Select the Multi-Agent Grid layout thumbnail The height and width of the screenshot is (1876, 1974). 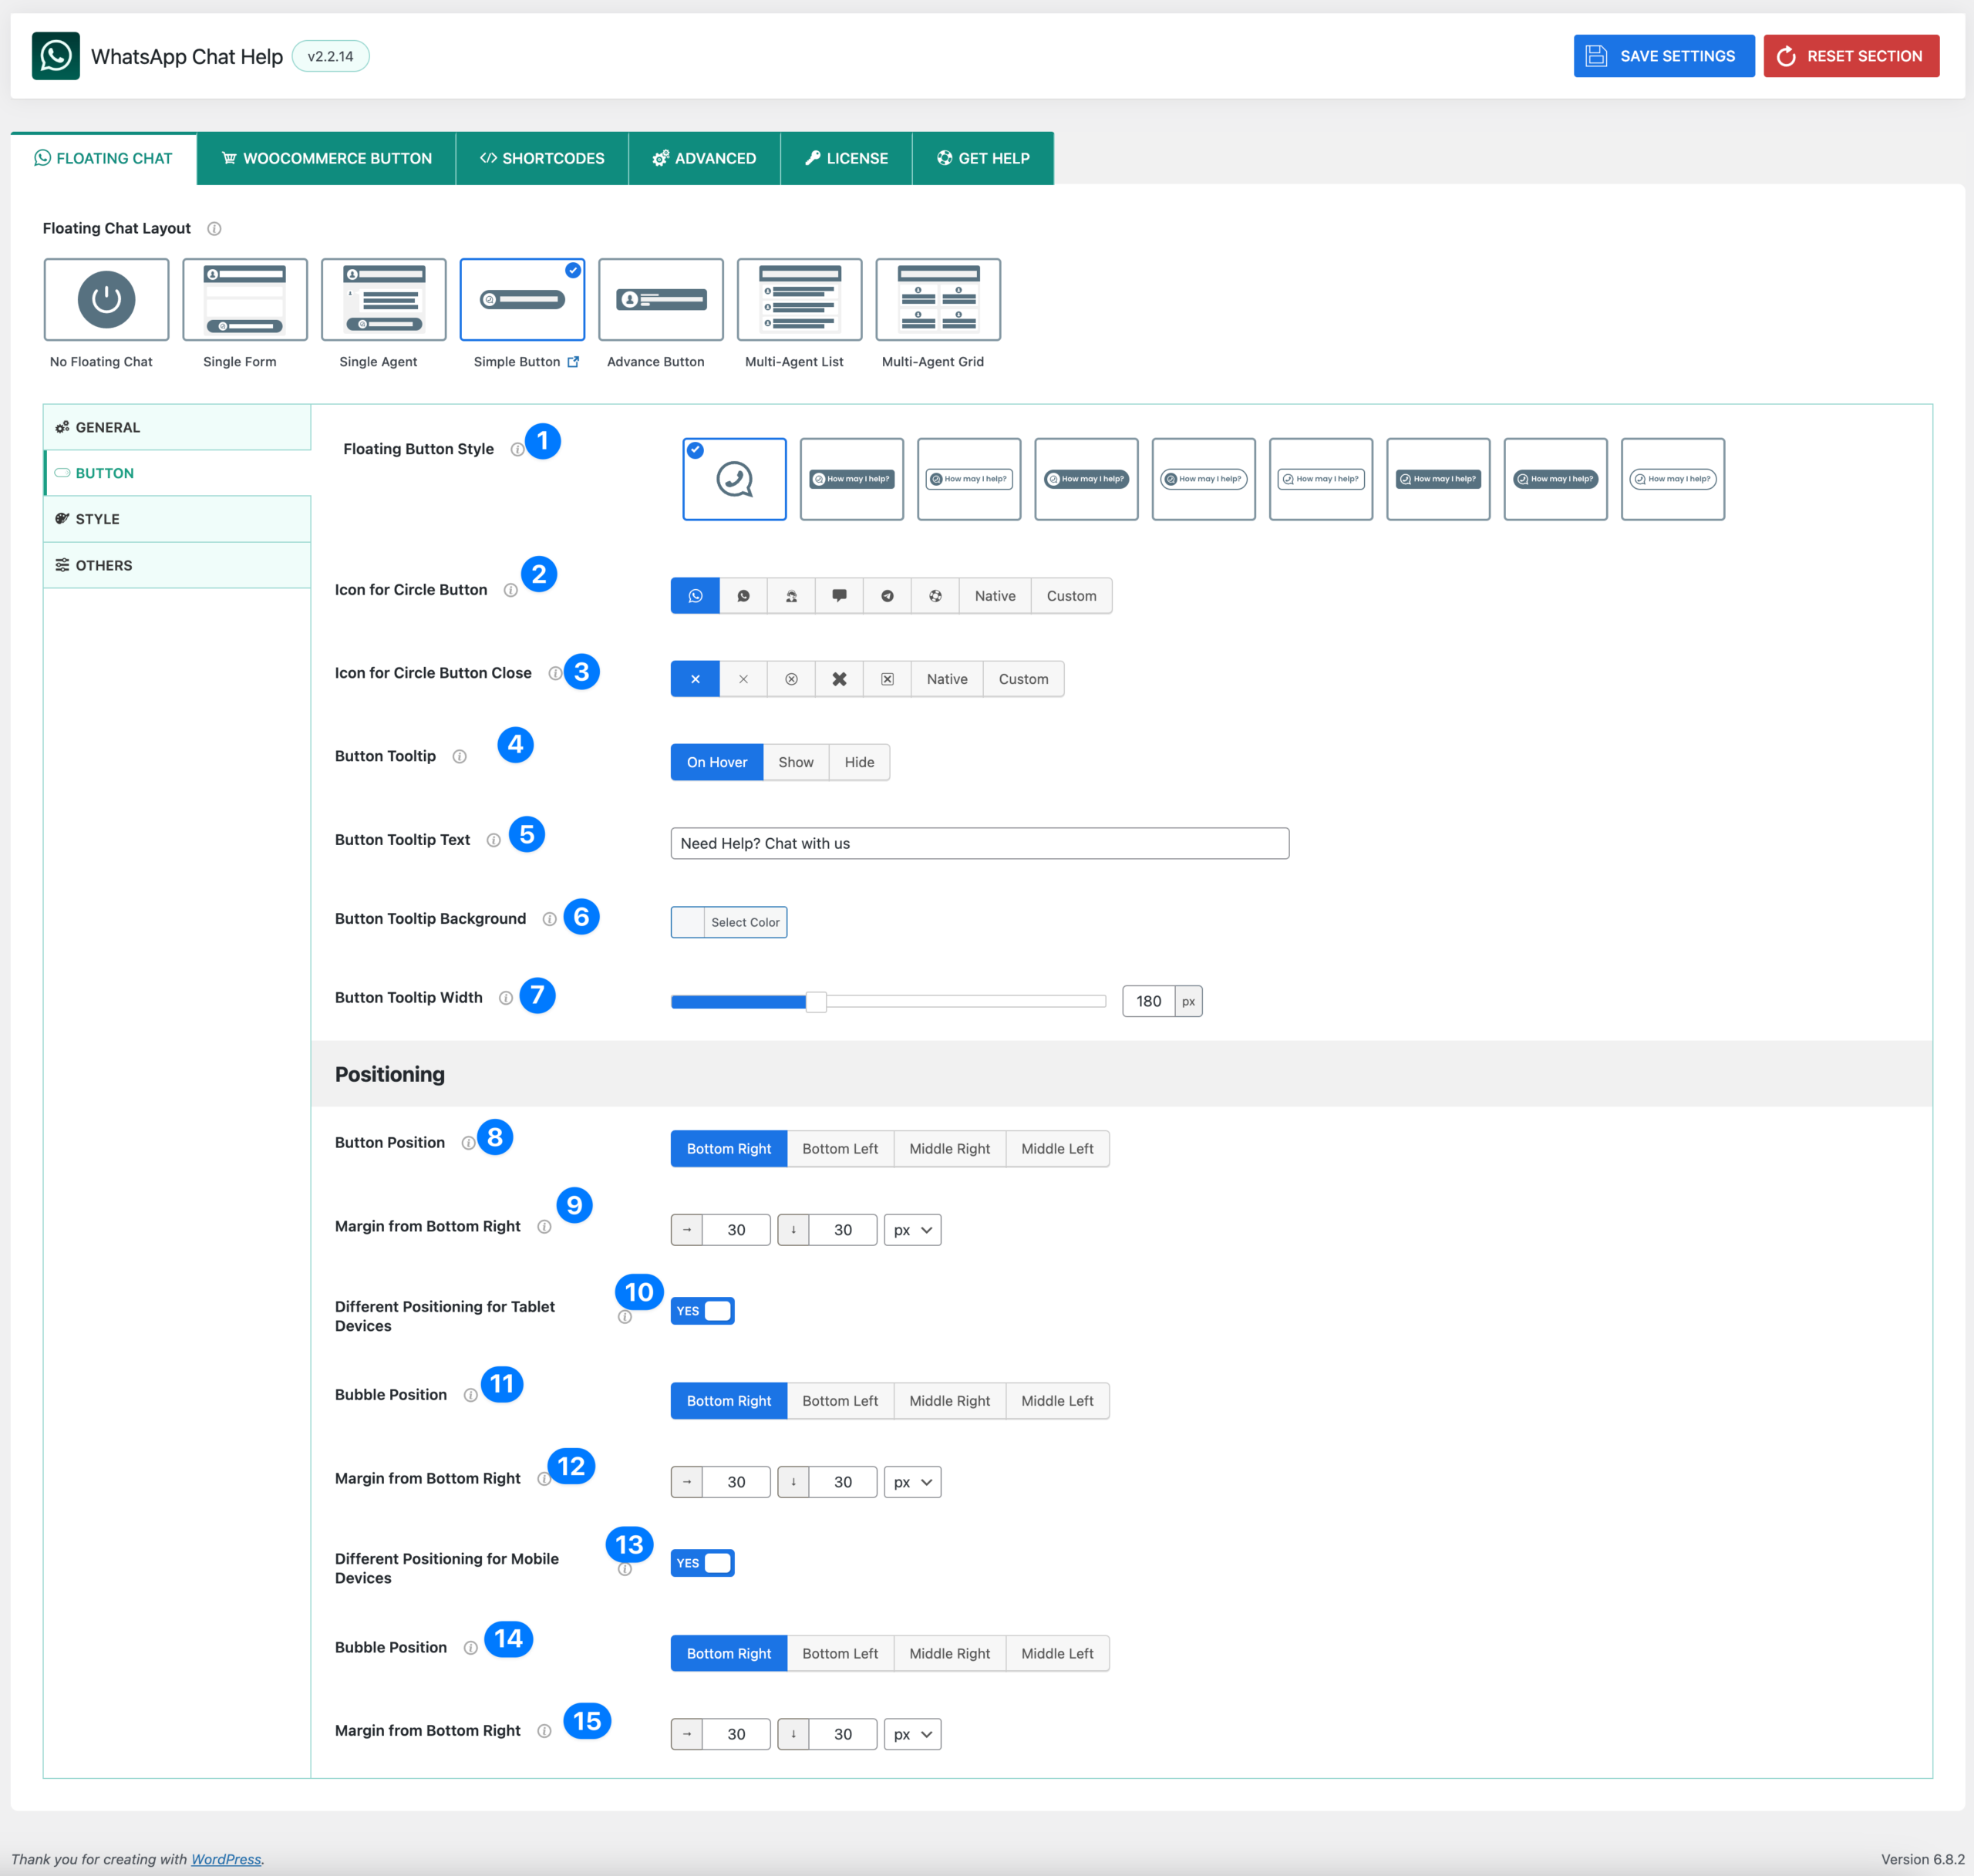(x=937, y=300)
